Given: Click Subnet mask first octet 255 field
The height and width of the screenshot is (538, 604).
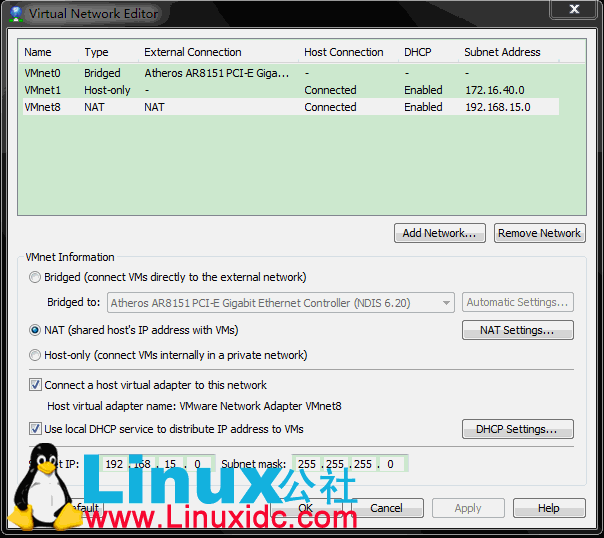Looking at the screenshot, I should [x=307, y=464].
